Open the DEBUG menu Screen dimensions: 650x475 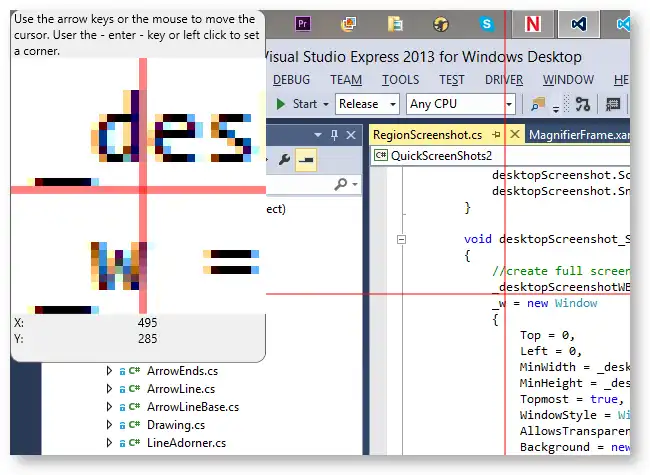point(291,80)
